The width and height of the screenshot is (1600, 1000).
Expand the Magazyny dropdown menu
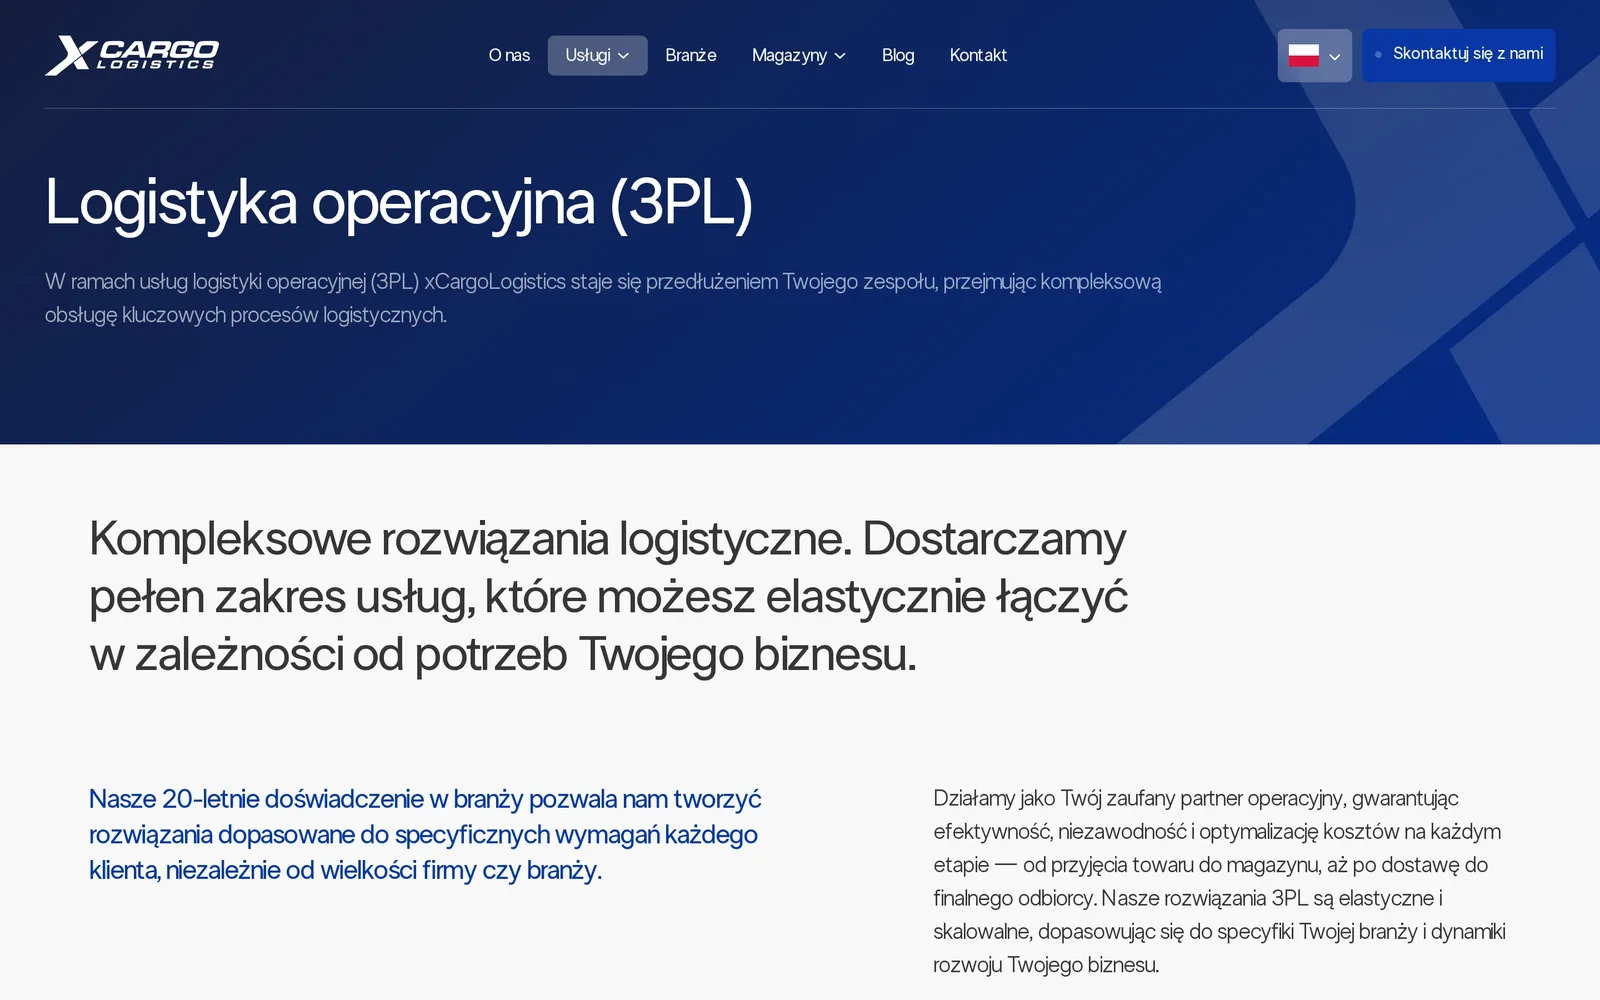click(x=799, y=55)
